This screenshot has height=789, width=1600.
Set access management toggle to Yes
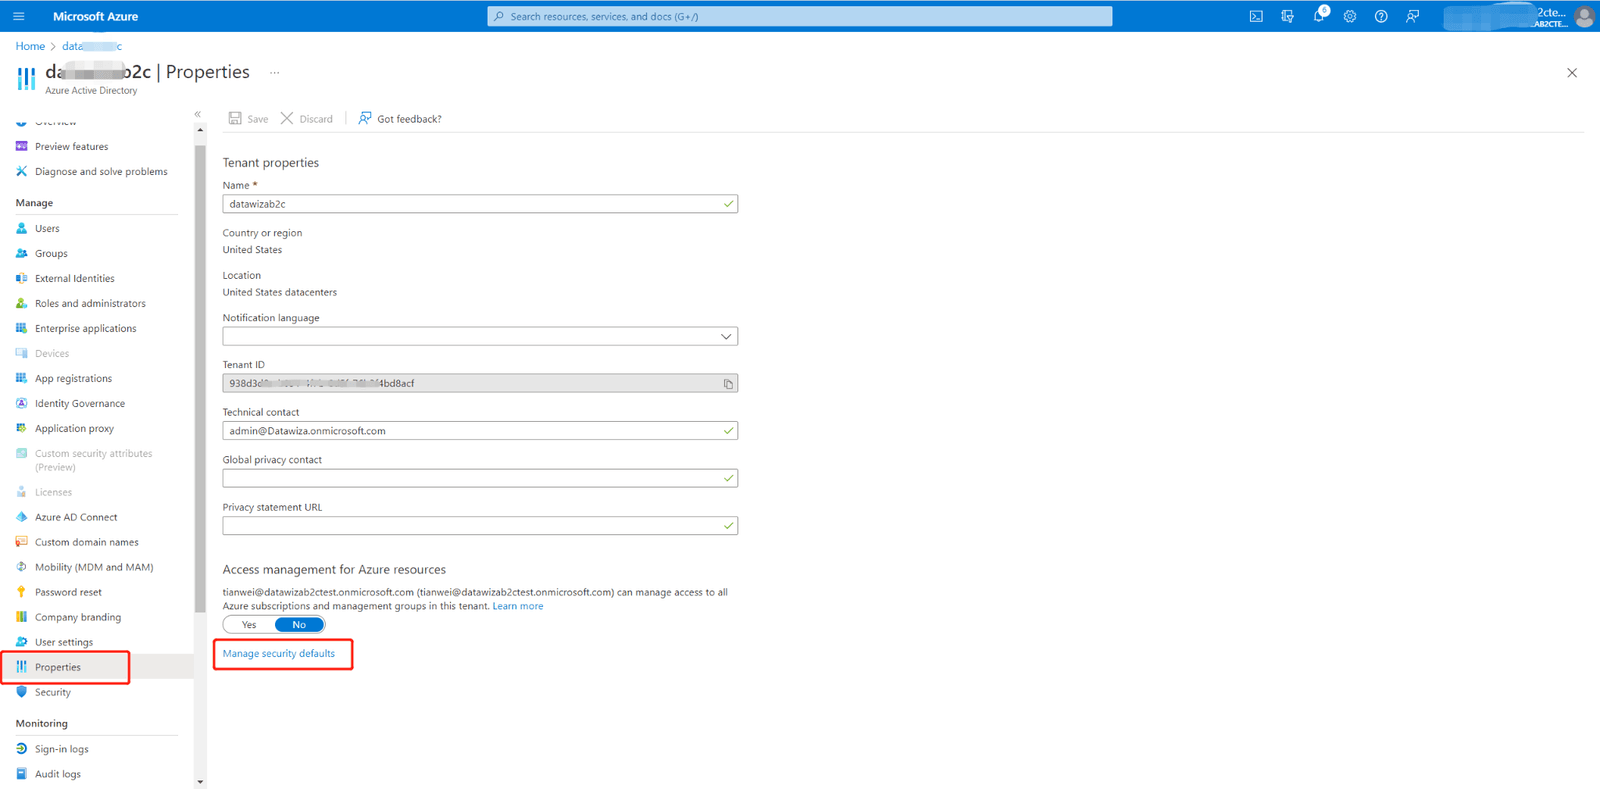[x=249, y=625]
